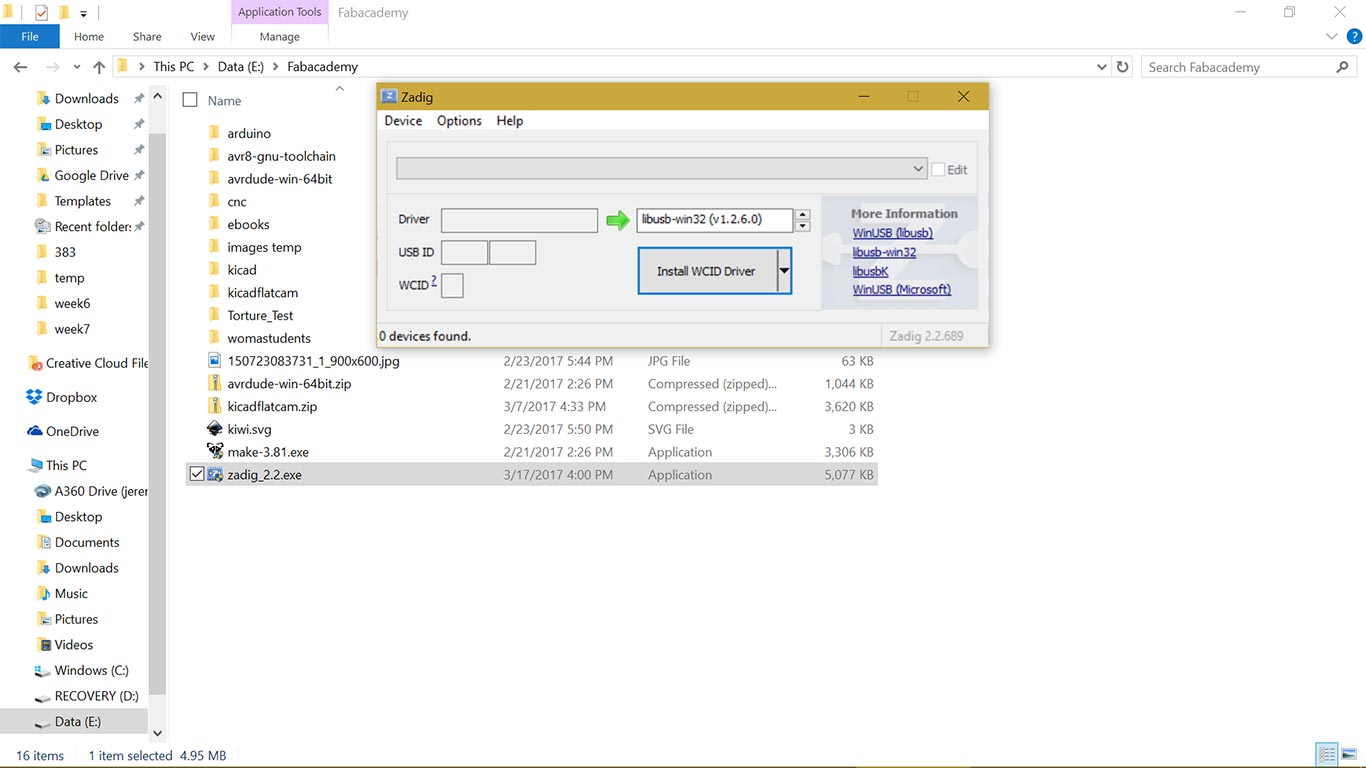Toggle the select-all checkbox beside Name
Screen dimensions: 1366x768
coord(190,100)
